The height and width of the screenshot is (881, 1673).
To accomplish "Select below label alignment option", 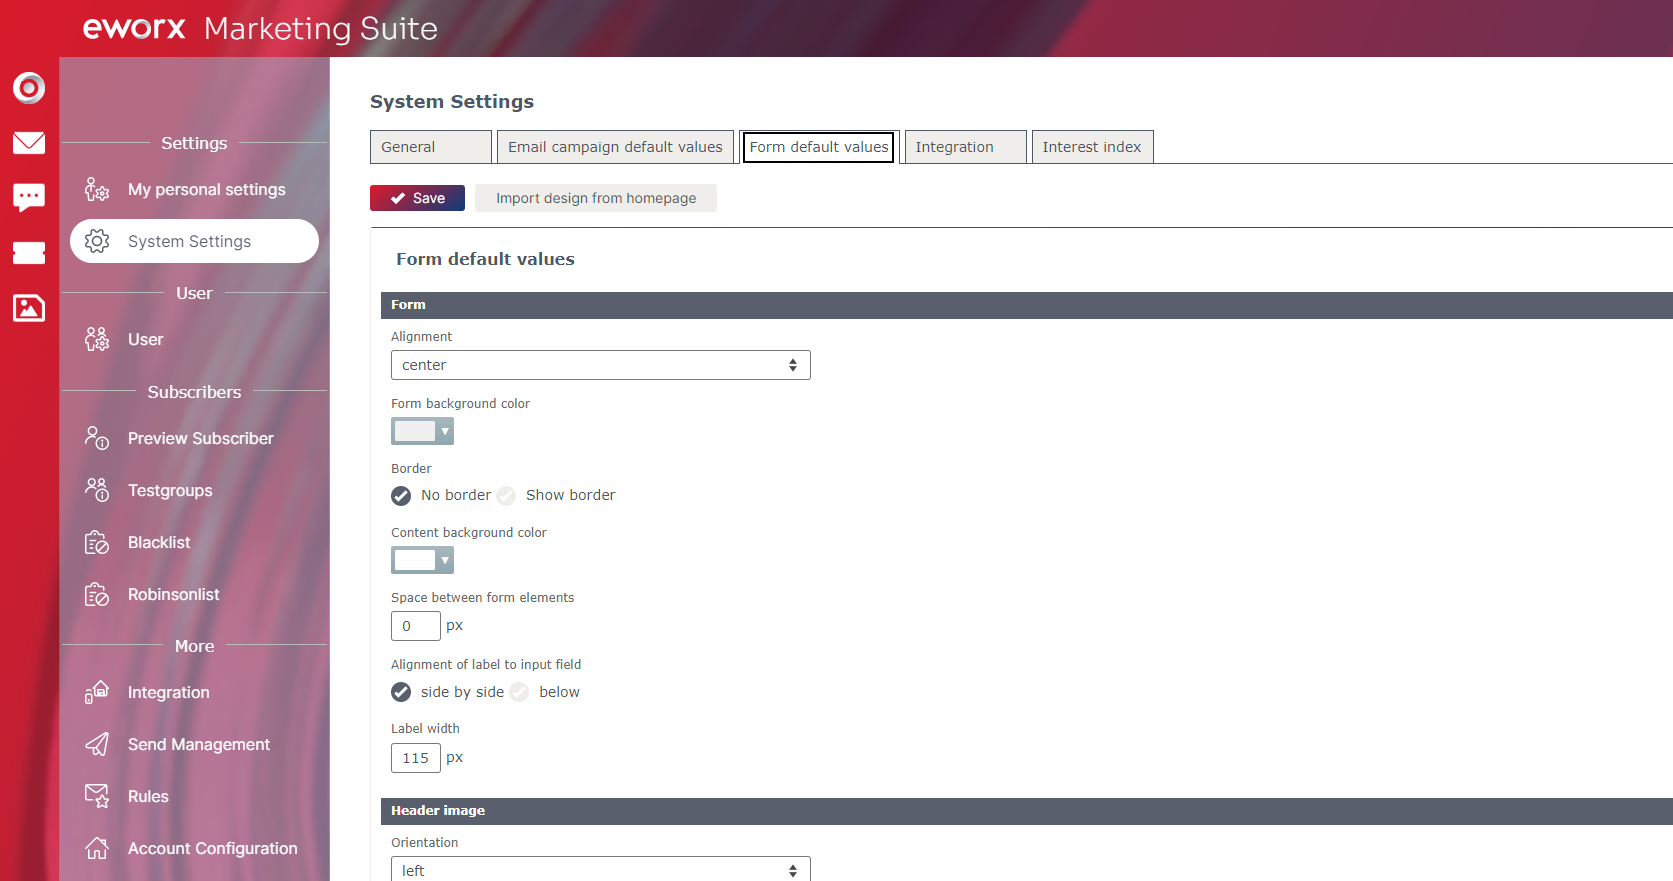I will 519,692.
